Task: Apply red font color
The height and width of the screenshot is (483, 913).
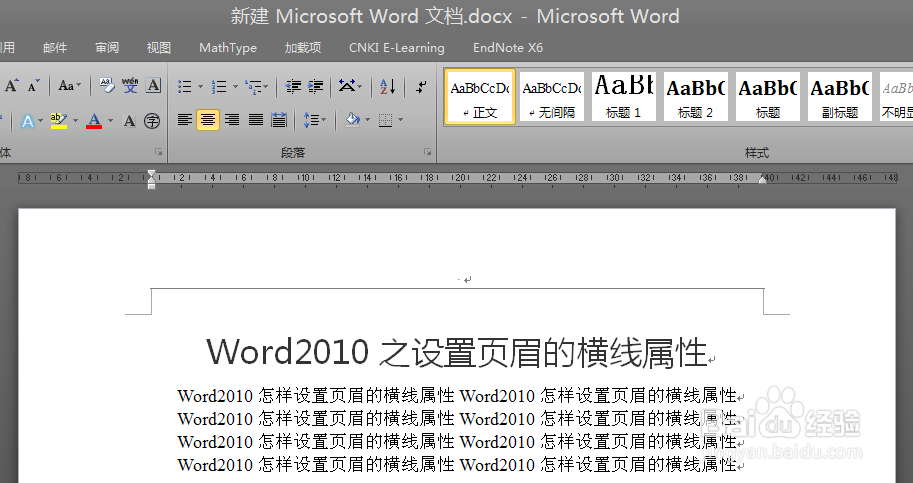Action: tap(94, 120)
